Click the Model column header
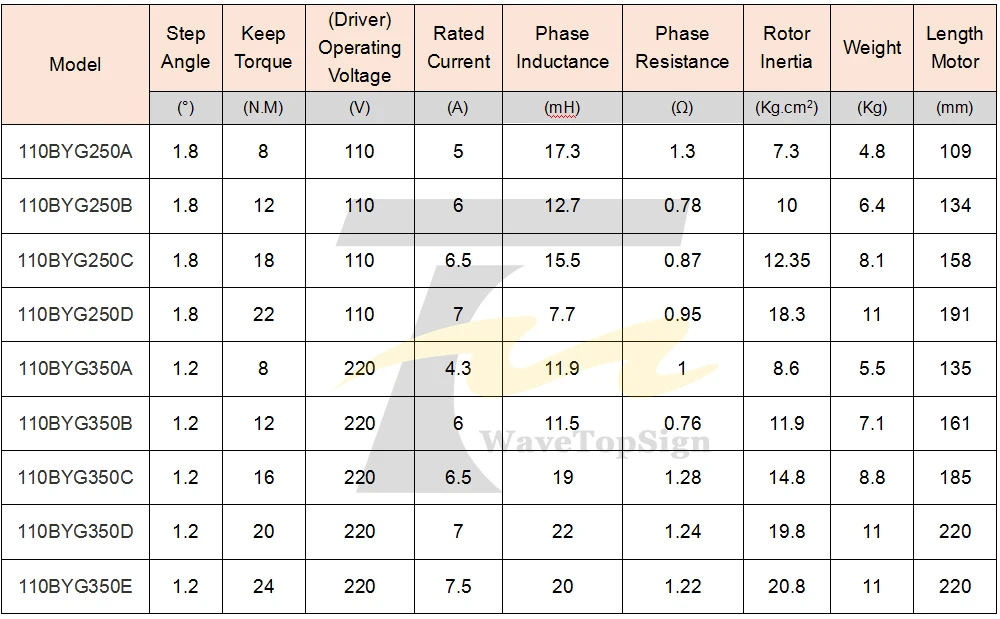This screenshot has height=619, width=1000. pos(75,64)
